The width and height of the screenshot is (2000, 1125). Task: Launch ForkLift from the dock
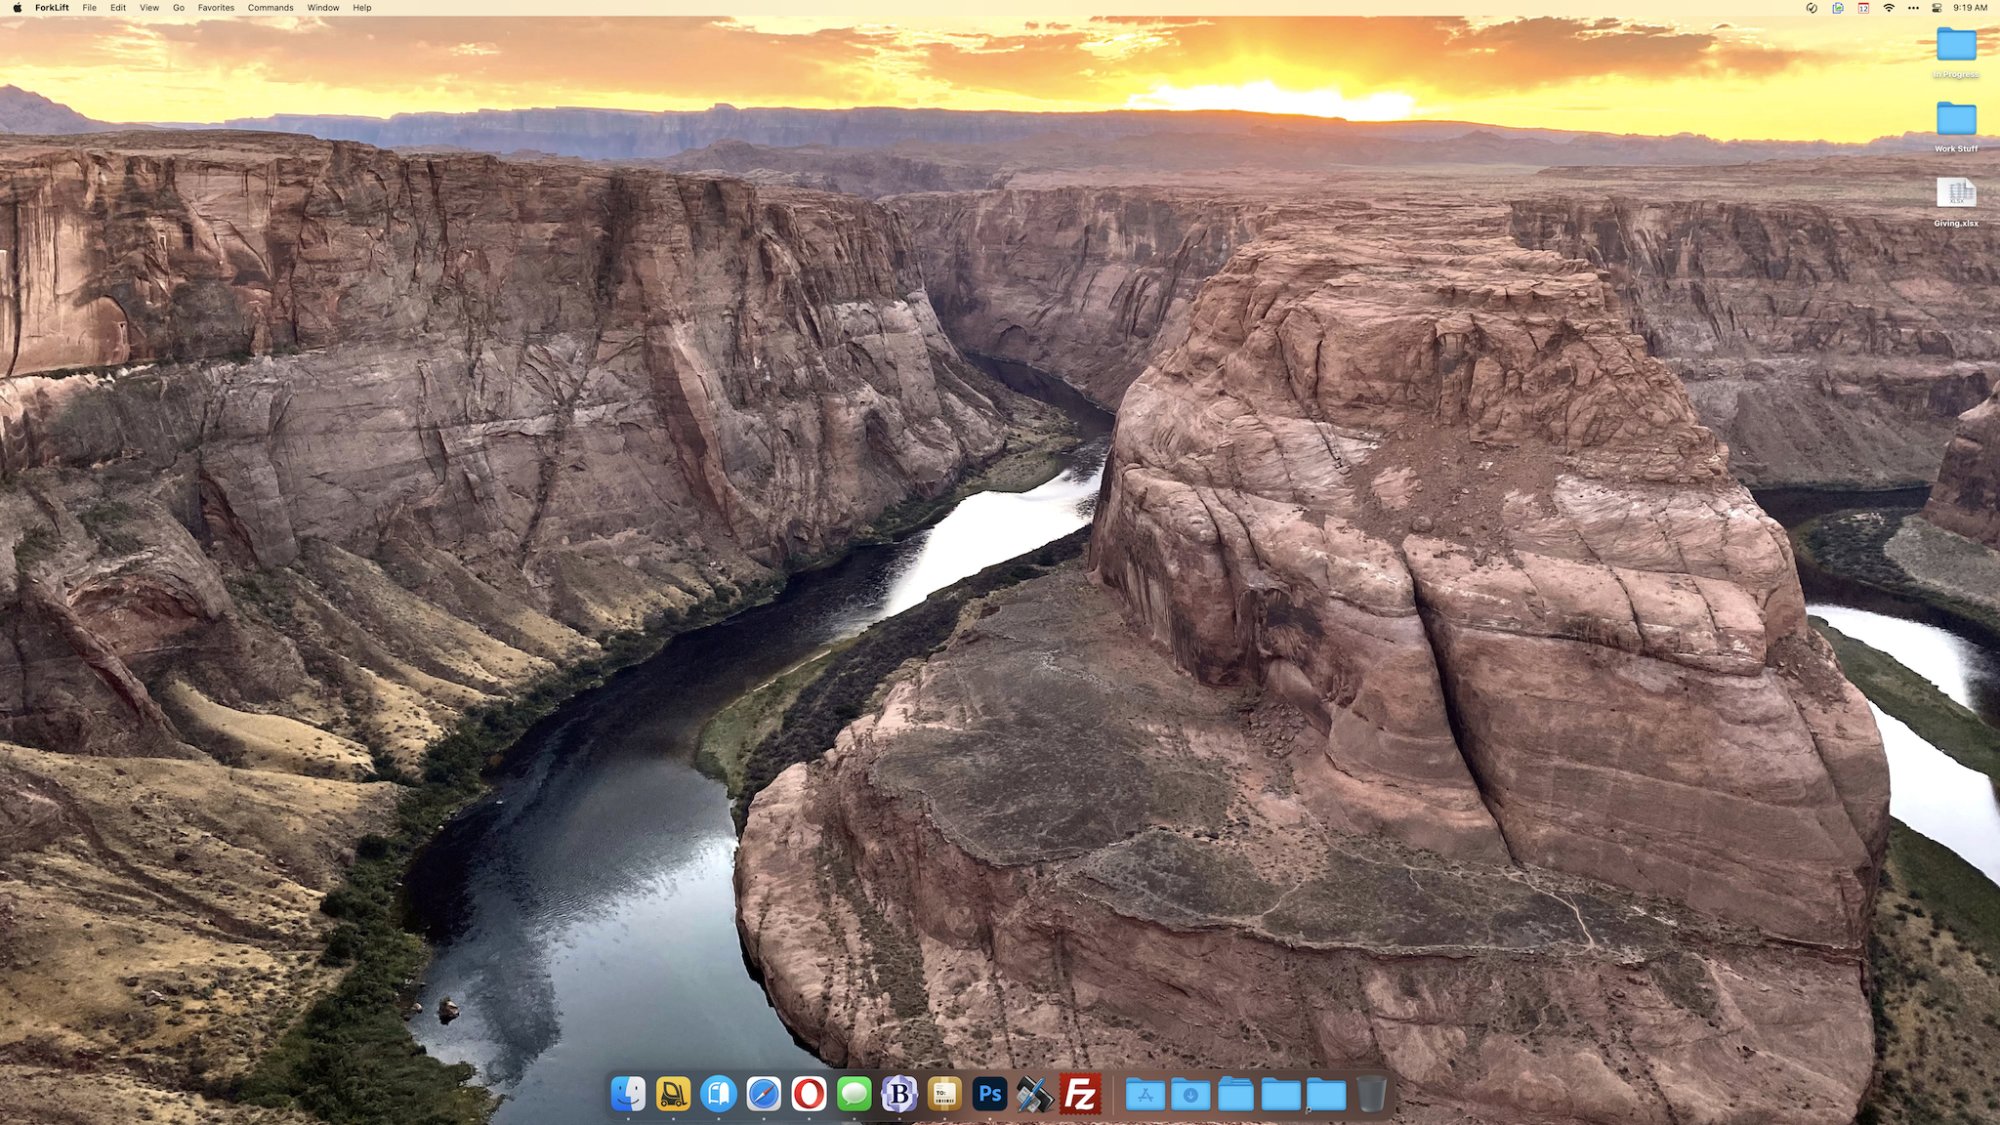[x=673, y=1094]
